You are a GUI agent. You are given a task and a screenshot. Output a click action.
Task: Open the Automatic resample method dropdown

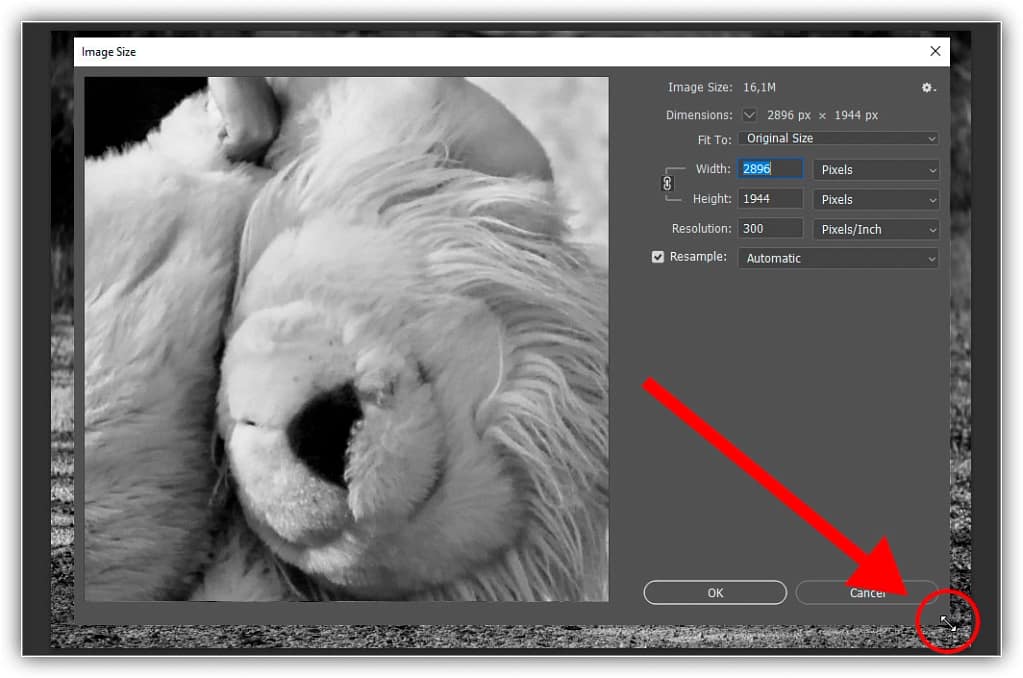(x=837, y=258)
